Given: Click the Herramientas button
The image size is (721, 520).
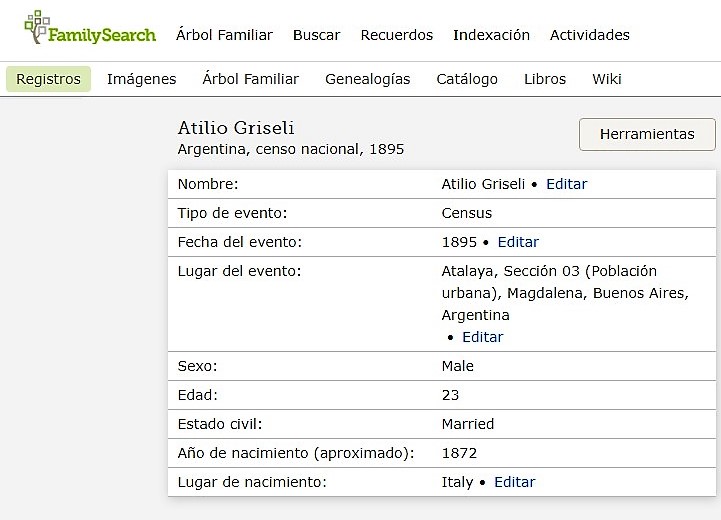Looking at the screenshot, I should [x=646, y=134].
